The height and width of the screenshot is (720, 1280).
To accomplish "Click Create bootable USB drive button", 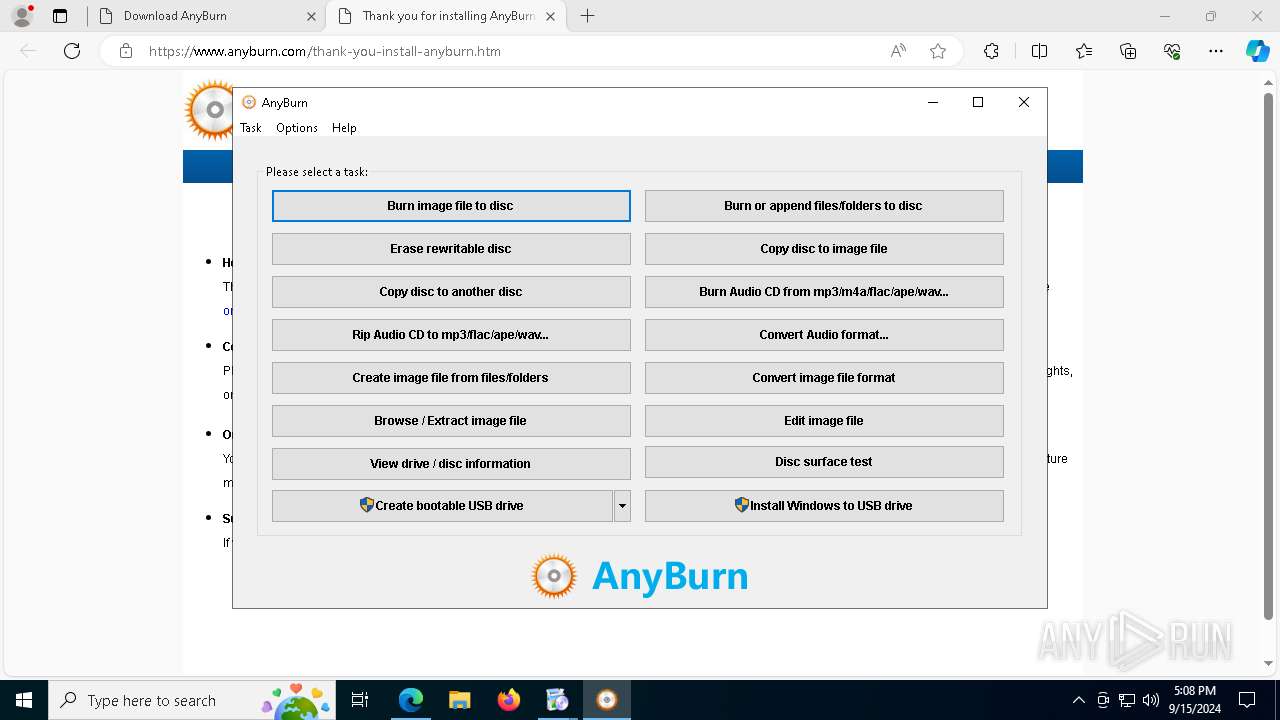I will 442,506.
